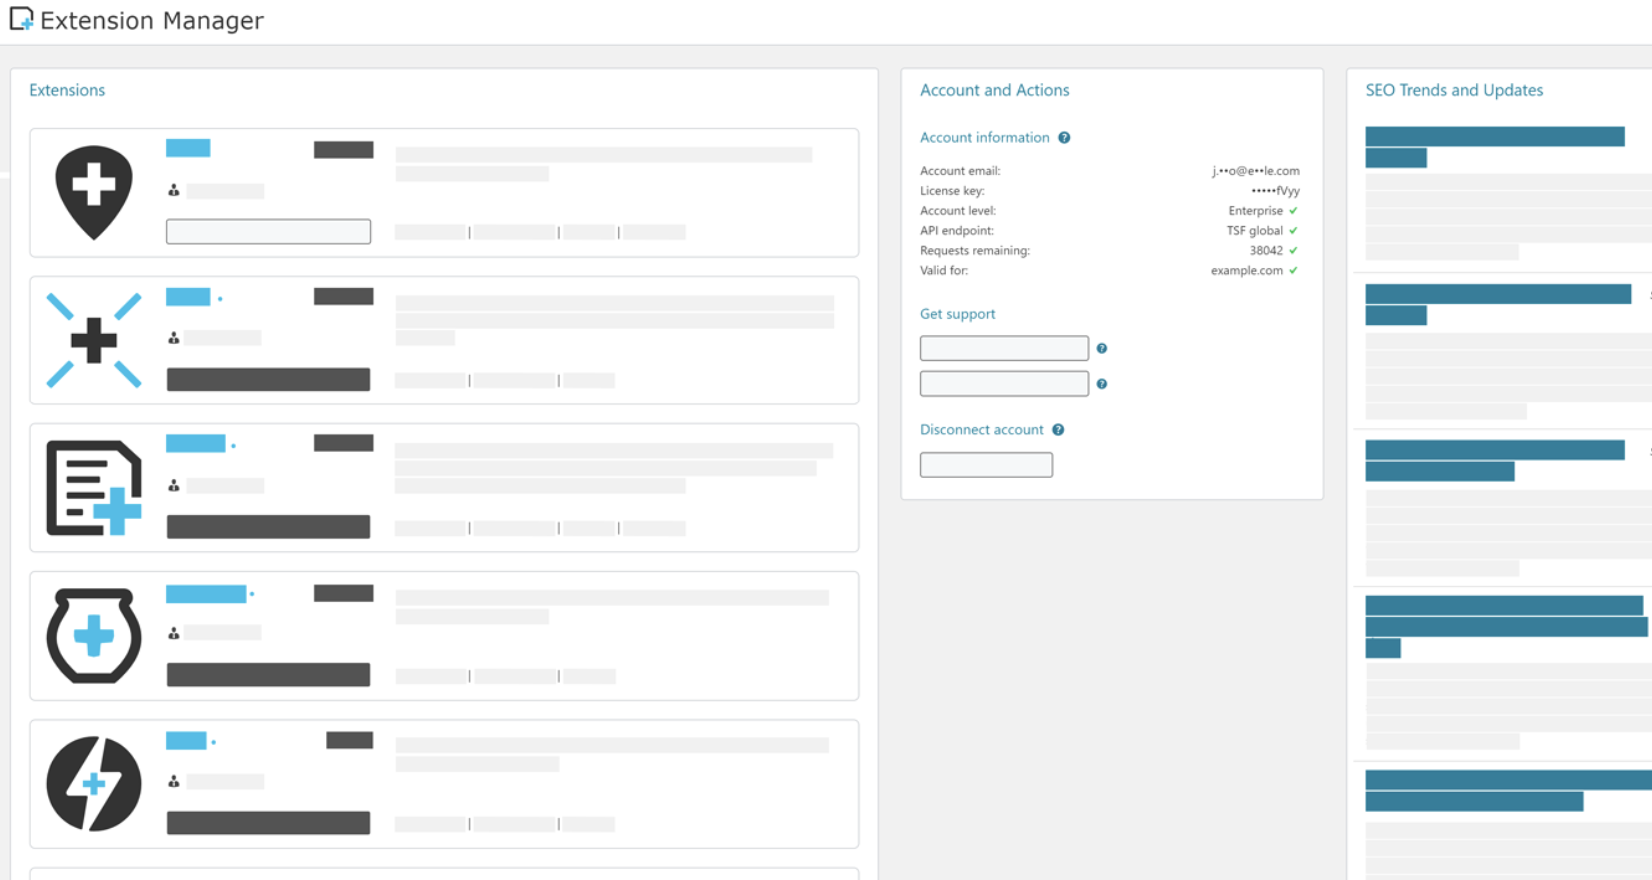This screenshot has height=880, width=1652.
Task: Click the Disconnect account subheading
Action: coord(981,430)
